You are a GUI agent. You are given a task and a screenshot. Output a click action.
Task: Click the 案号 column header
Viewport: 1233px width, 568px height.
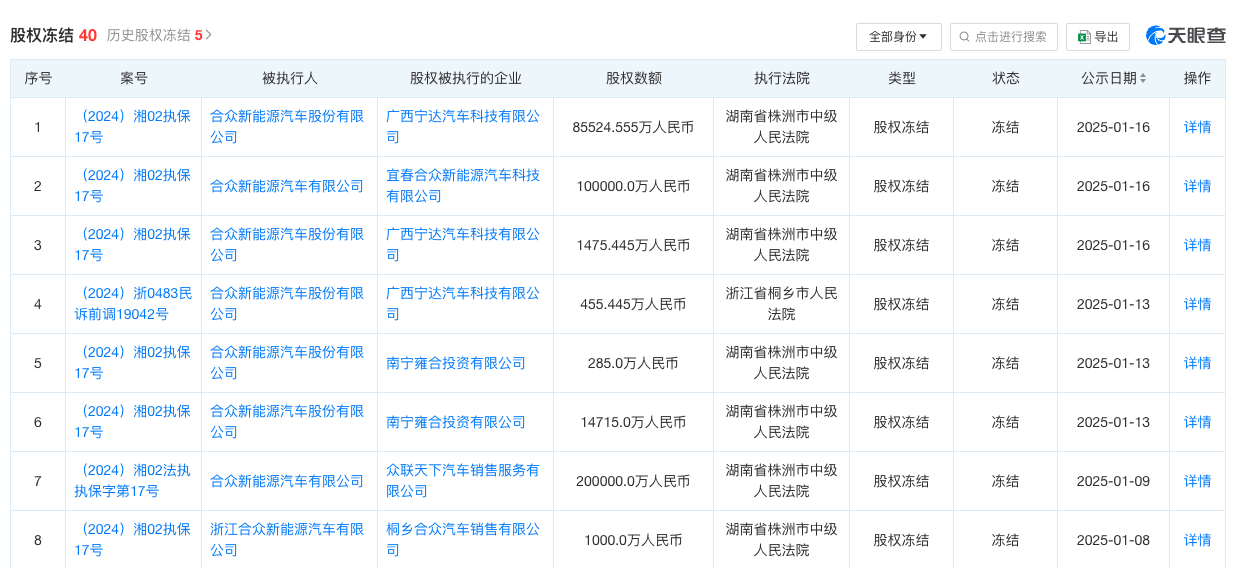pyautogui.click(x=133, y=78)
